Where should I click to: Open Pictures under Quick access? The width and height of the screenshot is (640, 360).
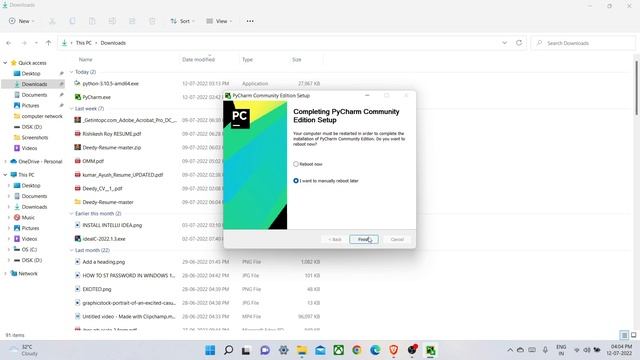pyautogui.click(x=30, y=105)
